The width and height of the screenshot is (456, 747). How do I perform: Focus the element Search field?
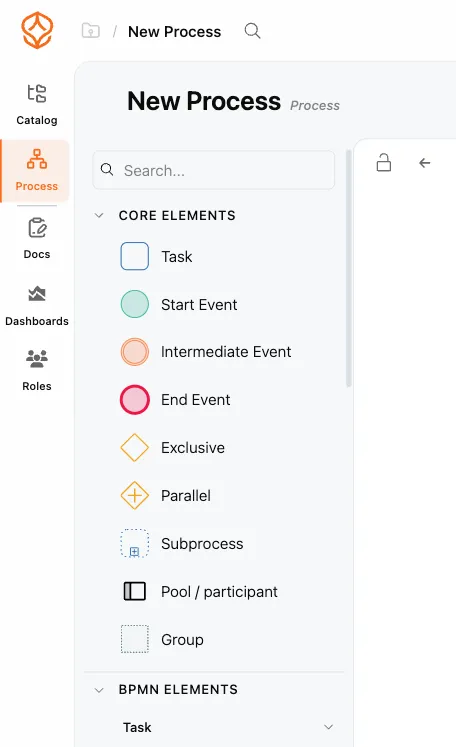point(213,170)
